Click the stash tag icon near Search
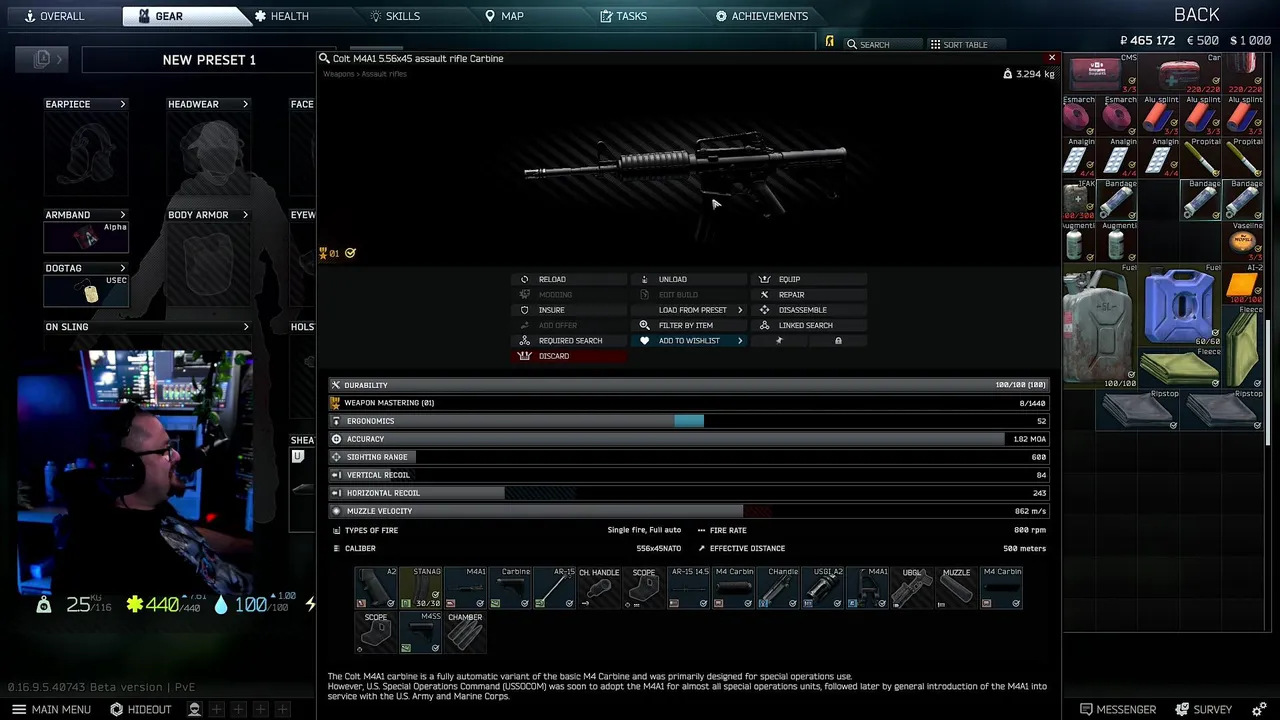The height and width of the screenshot is (720, 1280). 829,42
